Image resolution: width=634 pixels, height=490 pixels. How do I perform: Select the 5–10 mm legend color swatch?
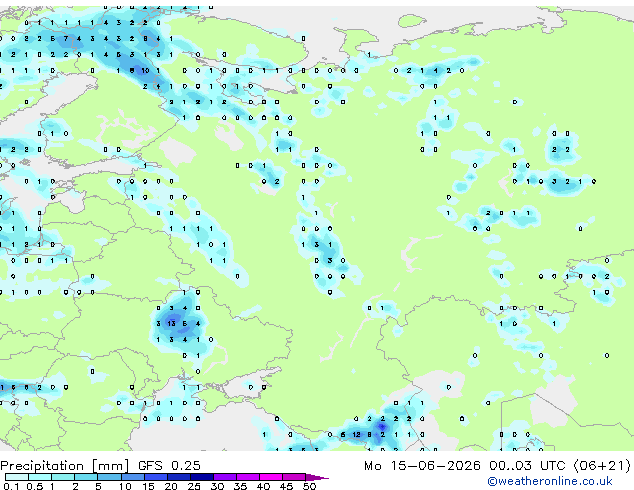[x=109, y=477]
